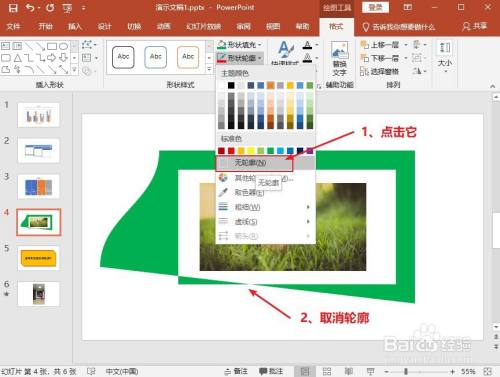Expand the shape styles gallery
Screen dimensions: 500x377
click(x=209, y=69)
